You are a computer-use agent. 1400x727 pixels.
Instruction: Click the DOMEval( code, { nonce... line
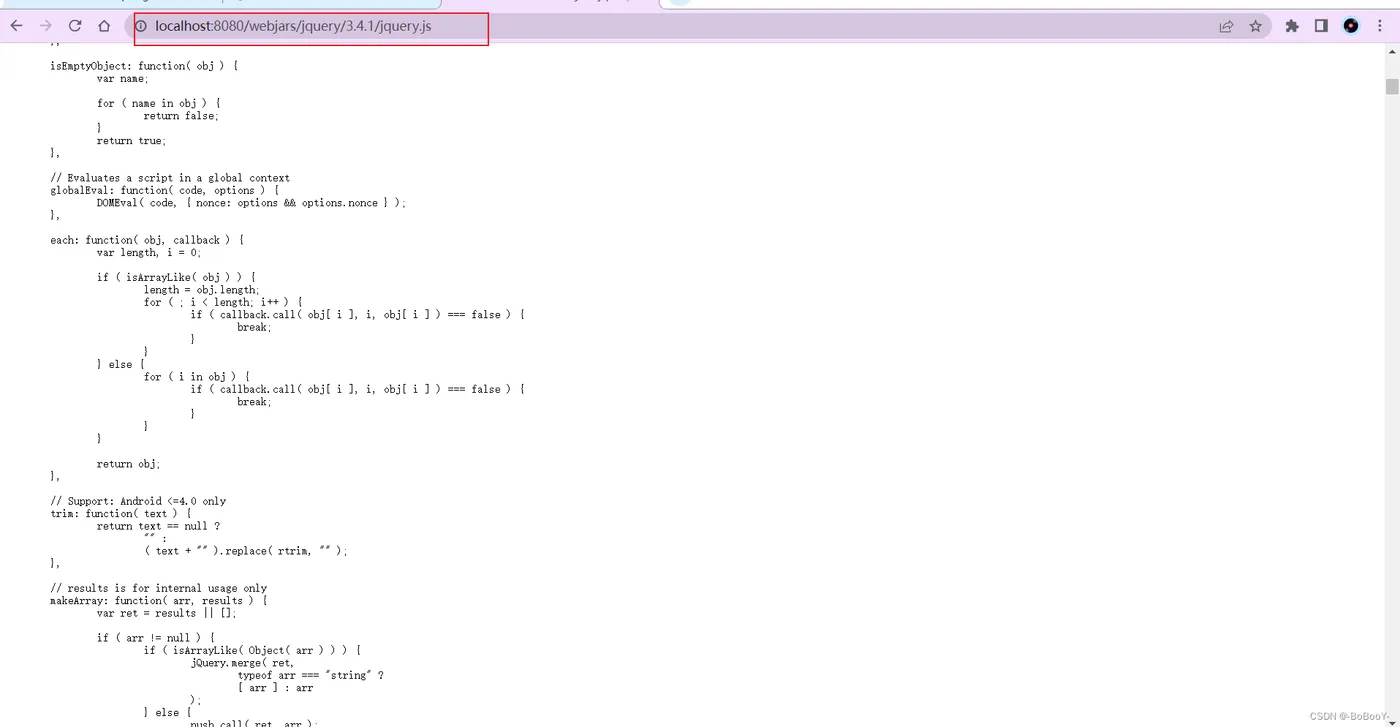[x=252, y=203]
